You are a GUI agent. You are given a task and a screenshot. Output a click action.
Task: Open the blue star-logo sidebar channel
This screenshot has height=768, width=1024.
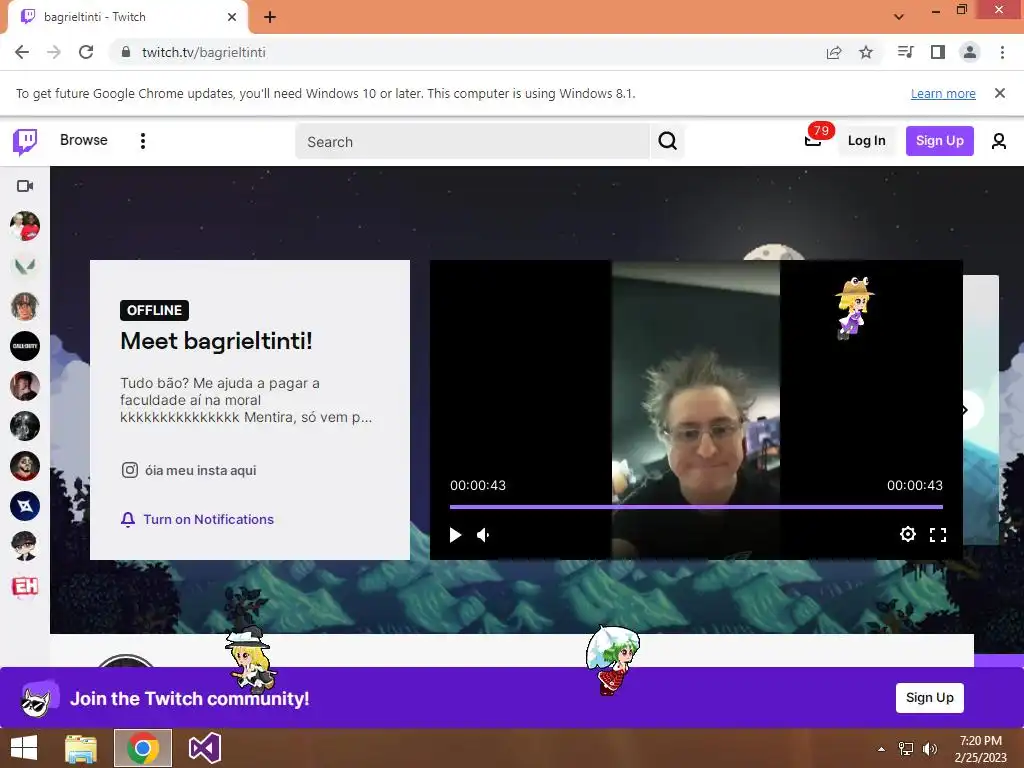coord(25,506)
